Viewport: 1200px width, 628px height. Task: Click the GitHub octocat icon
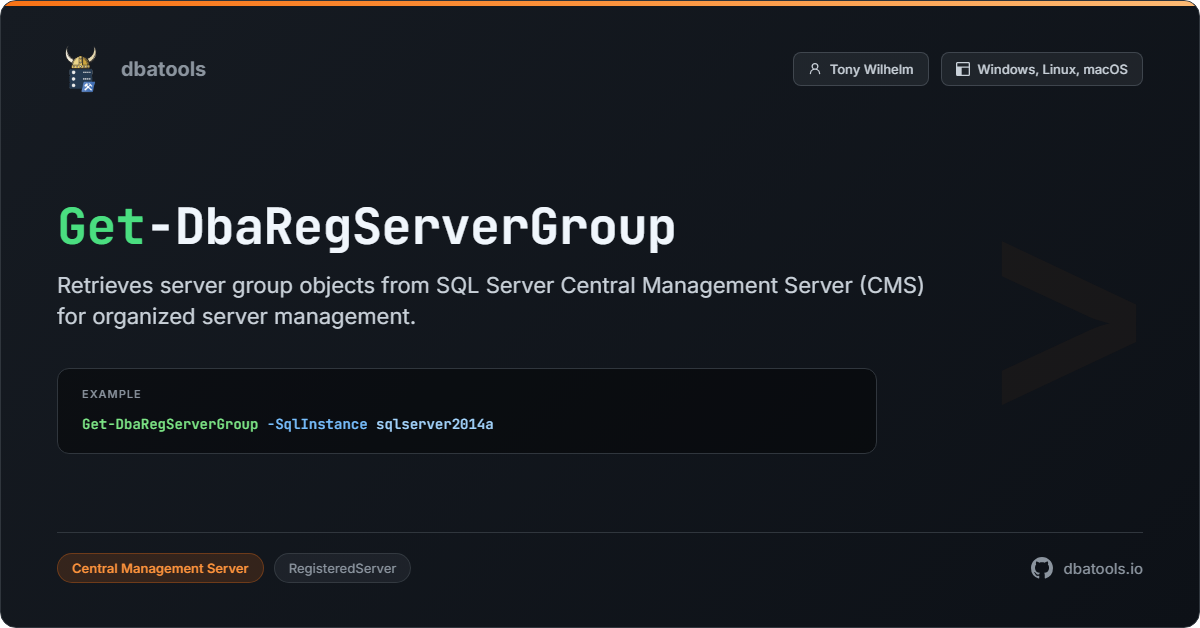[1042, 568]
